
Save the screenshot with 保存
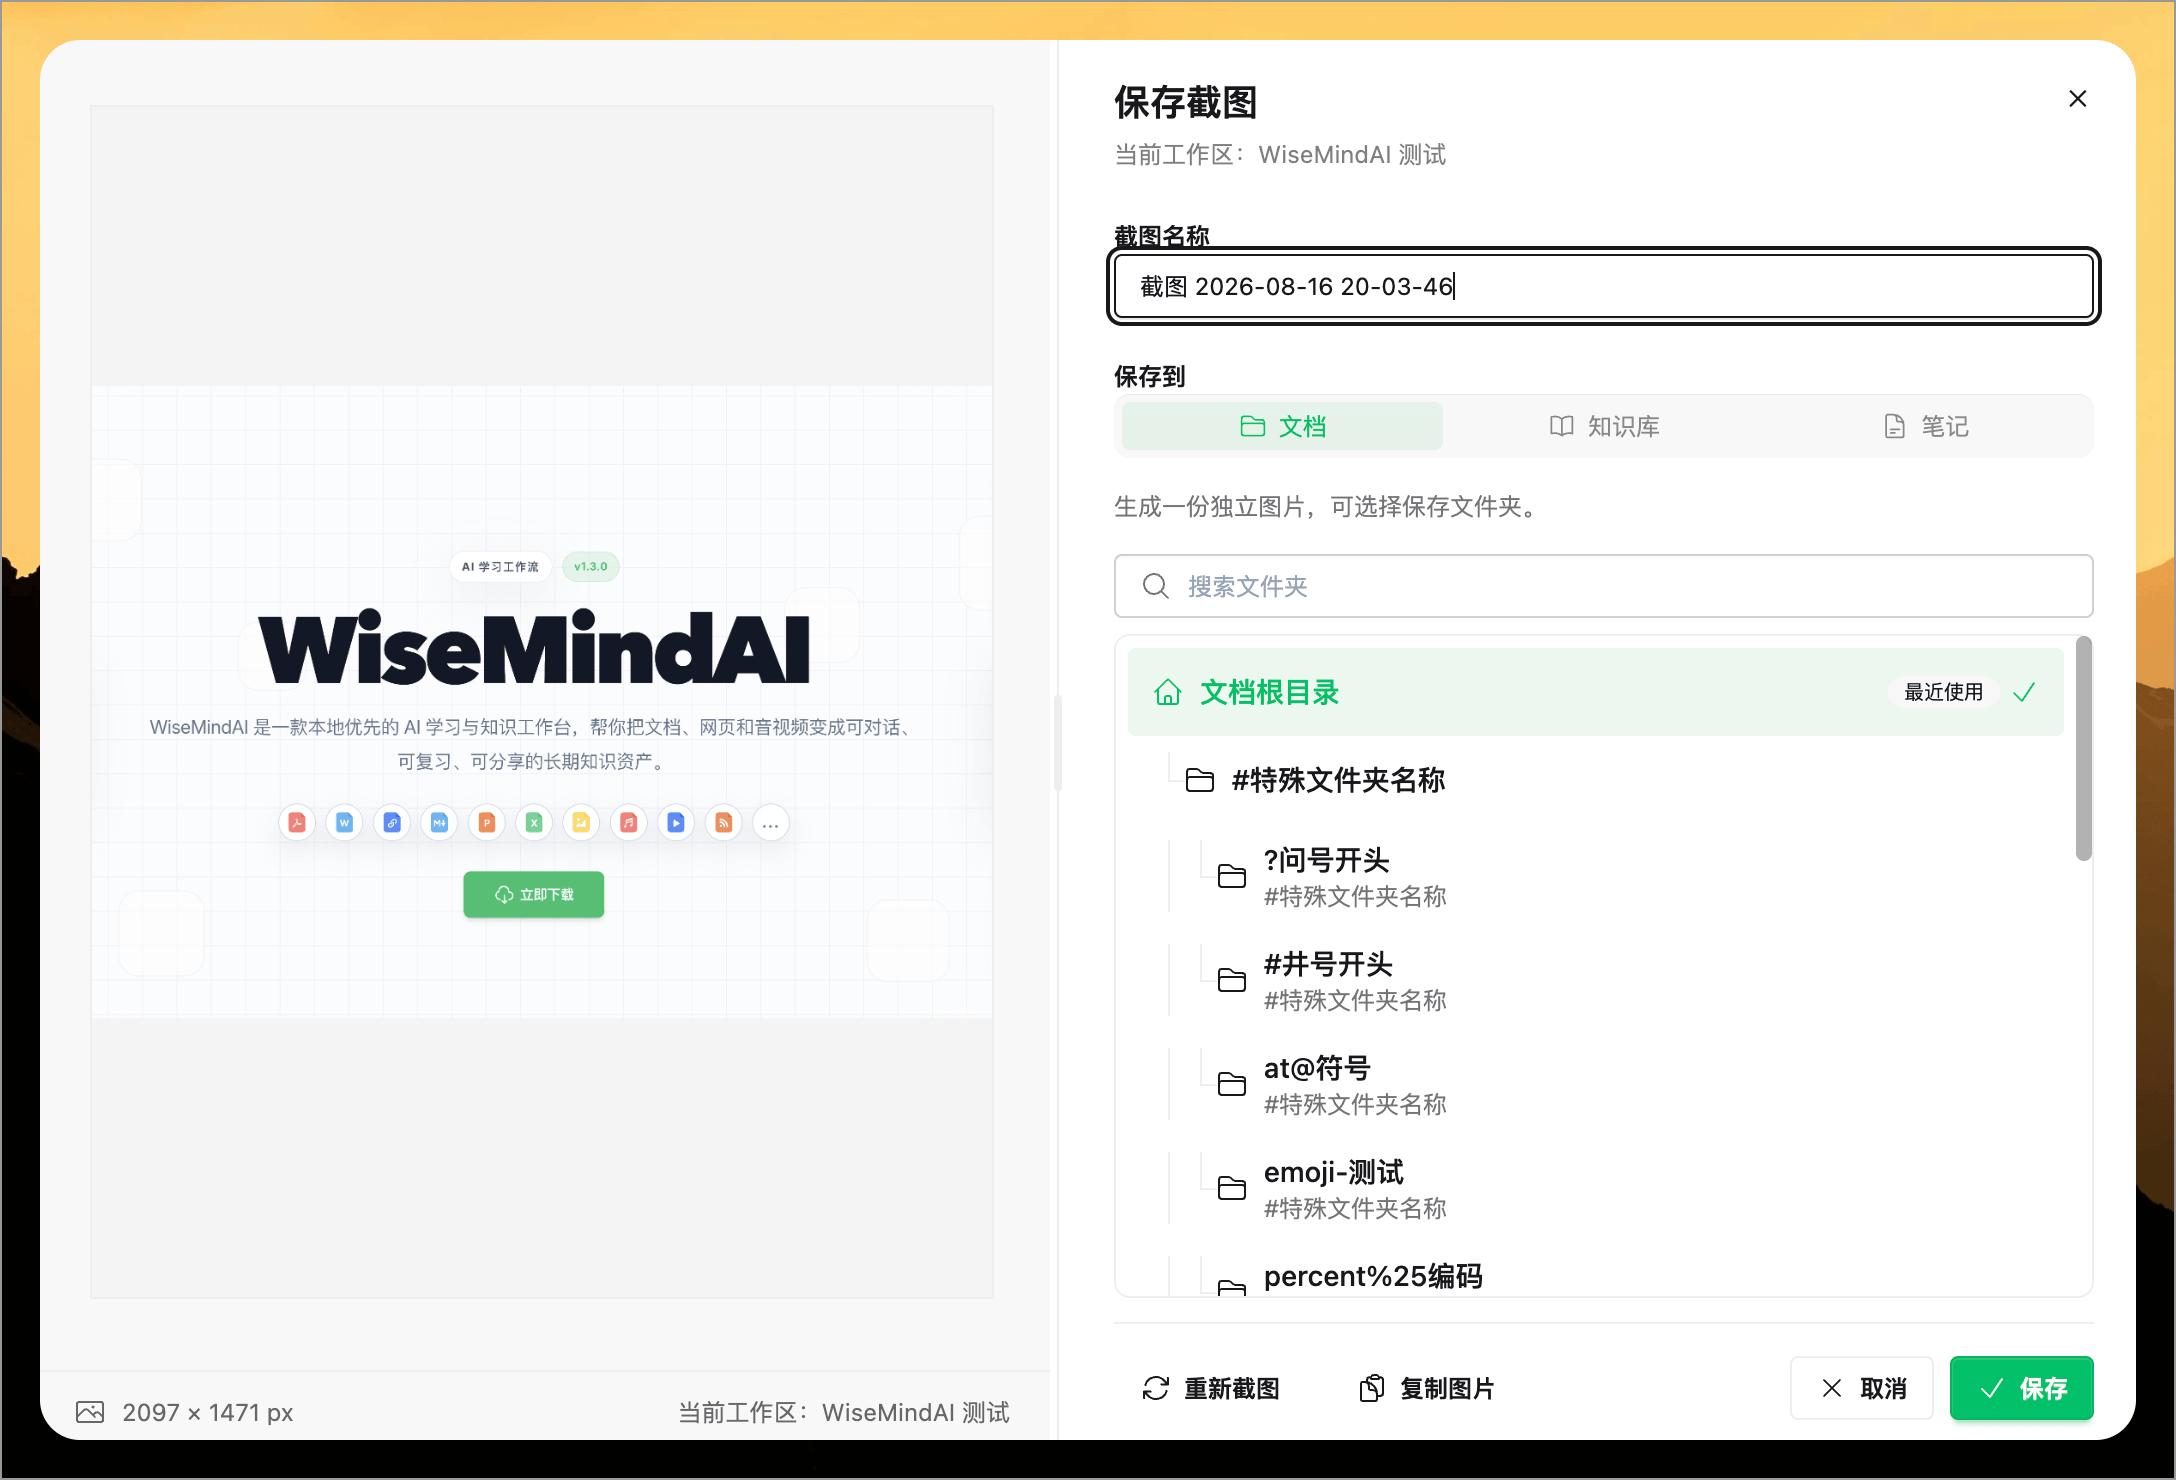click(2022, 1389)
